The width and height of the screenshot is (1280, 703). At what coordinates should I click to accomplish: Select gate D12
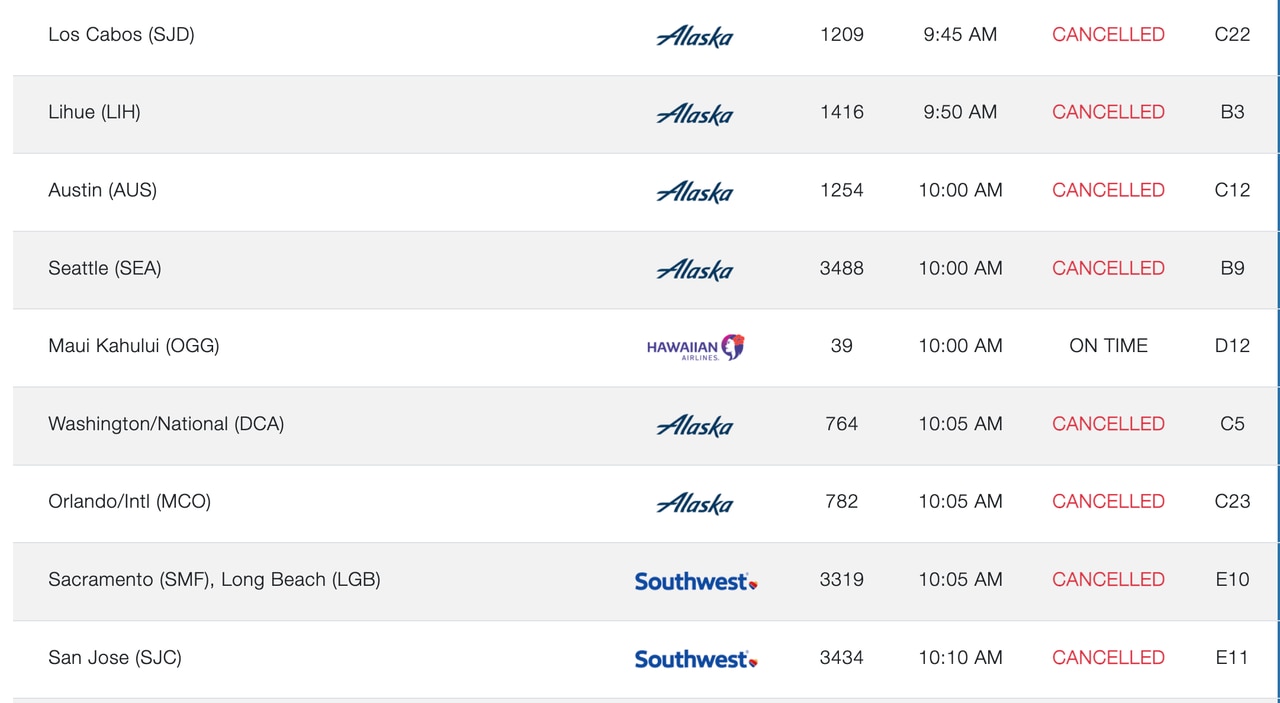(x=1232, y=346)
